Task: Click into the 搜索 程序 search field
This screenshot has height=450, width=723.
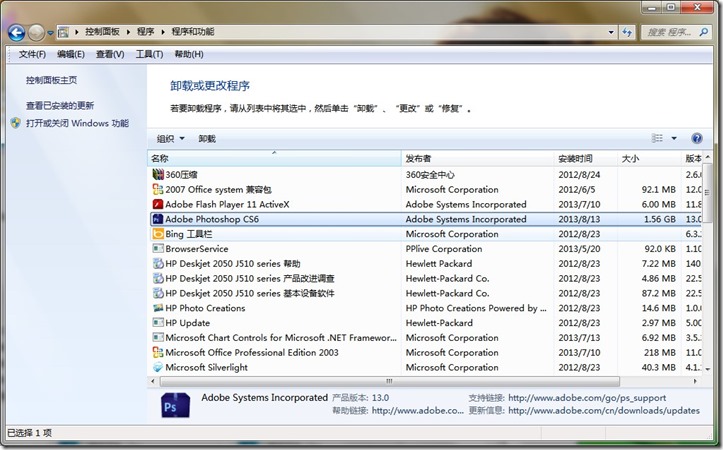Action: click(670, 32)
